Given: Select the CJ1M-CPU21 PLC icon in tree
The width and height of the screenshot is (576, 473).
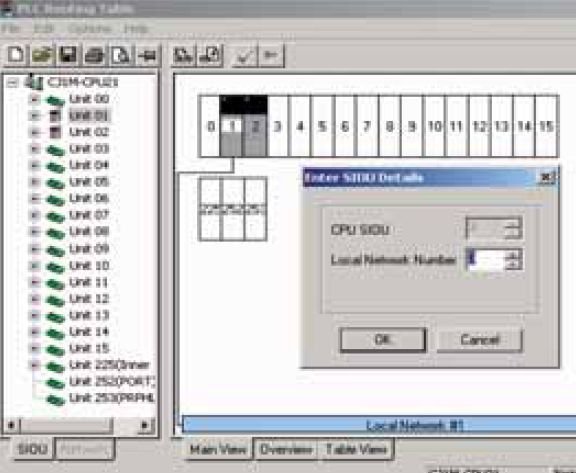Looking at the screenshot, I should [x=33, y=82].
